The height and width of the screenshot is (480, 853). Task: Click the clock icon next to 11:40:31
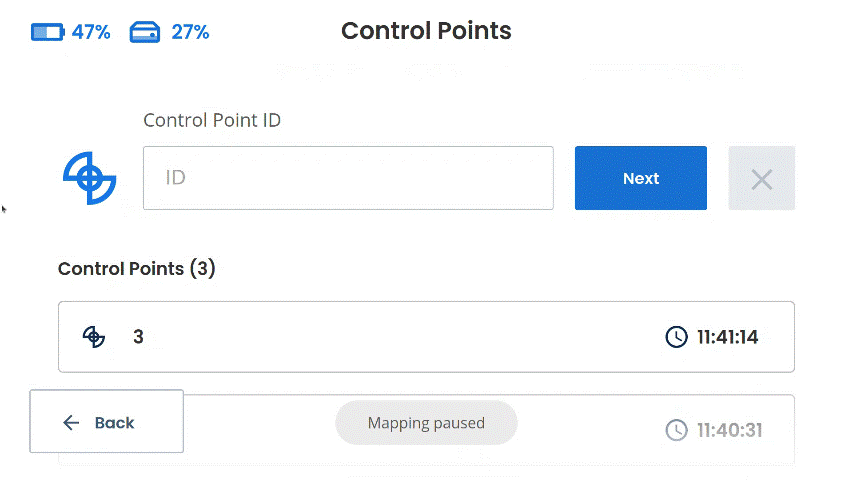pos(676,430)
